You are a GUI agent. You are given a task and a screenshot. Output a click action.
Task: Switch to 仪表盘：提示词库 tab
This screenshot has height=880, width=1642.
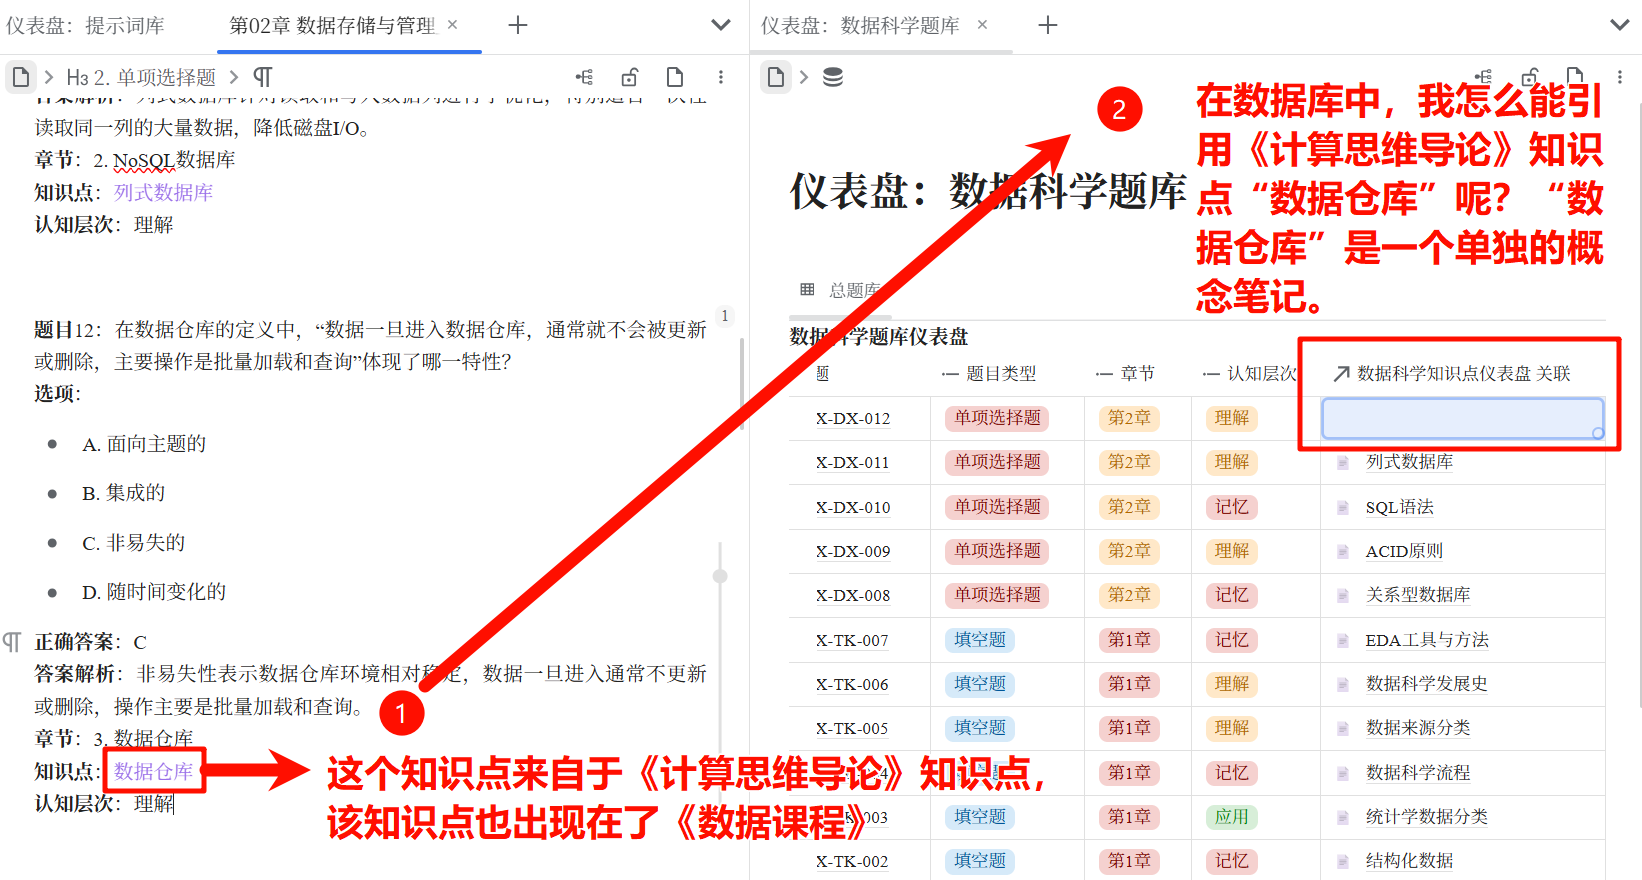85,25
